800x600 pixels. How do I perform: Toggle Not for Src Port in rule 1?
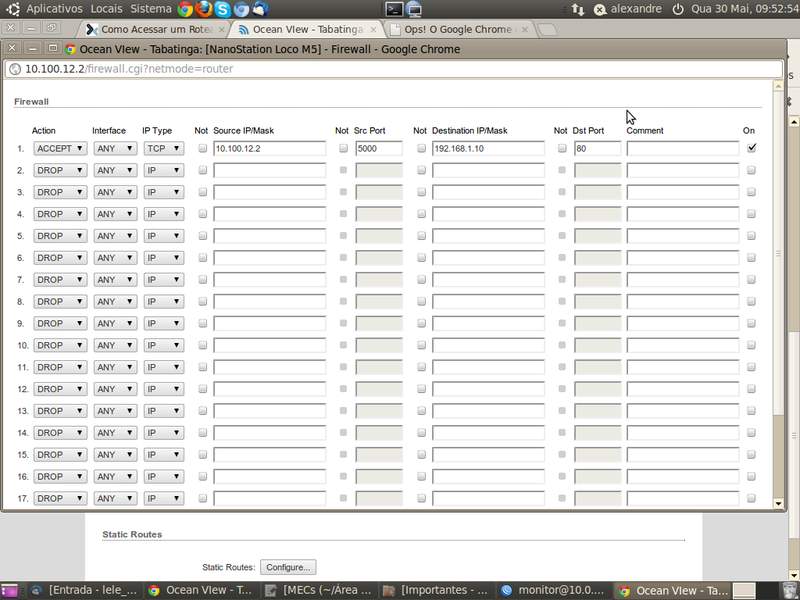click(x=343, y=148)
